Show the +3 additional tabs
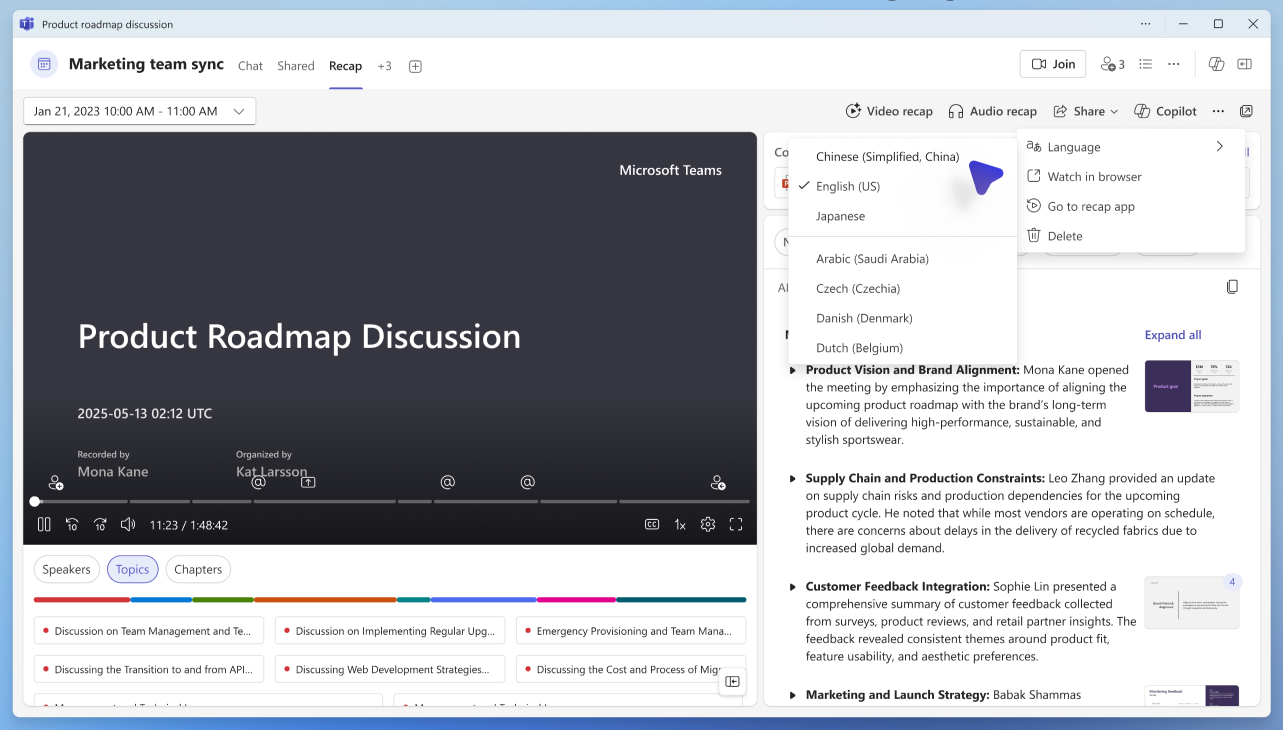 [384, 66]
